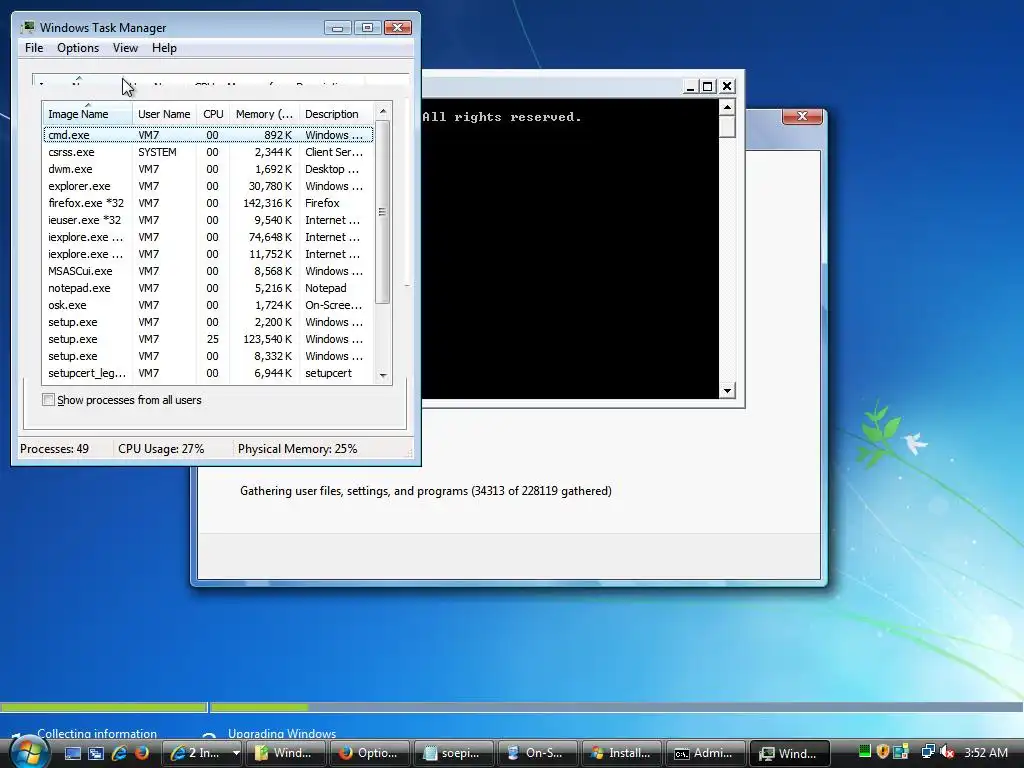Sort processes by the Image Name column
Screen dimensions: 1024x768
(88, 114)
